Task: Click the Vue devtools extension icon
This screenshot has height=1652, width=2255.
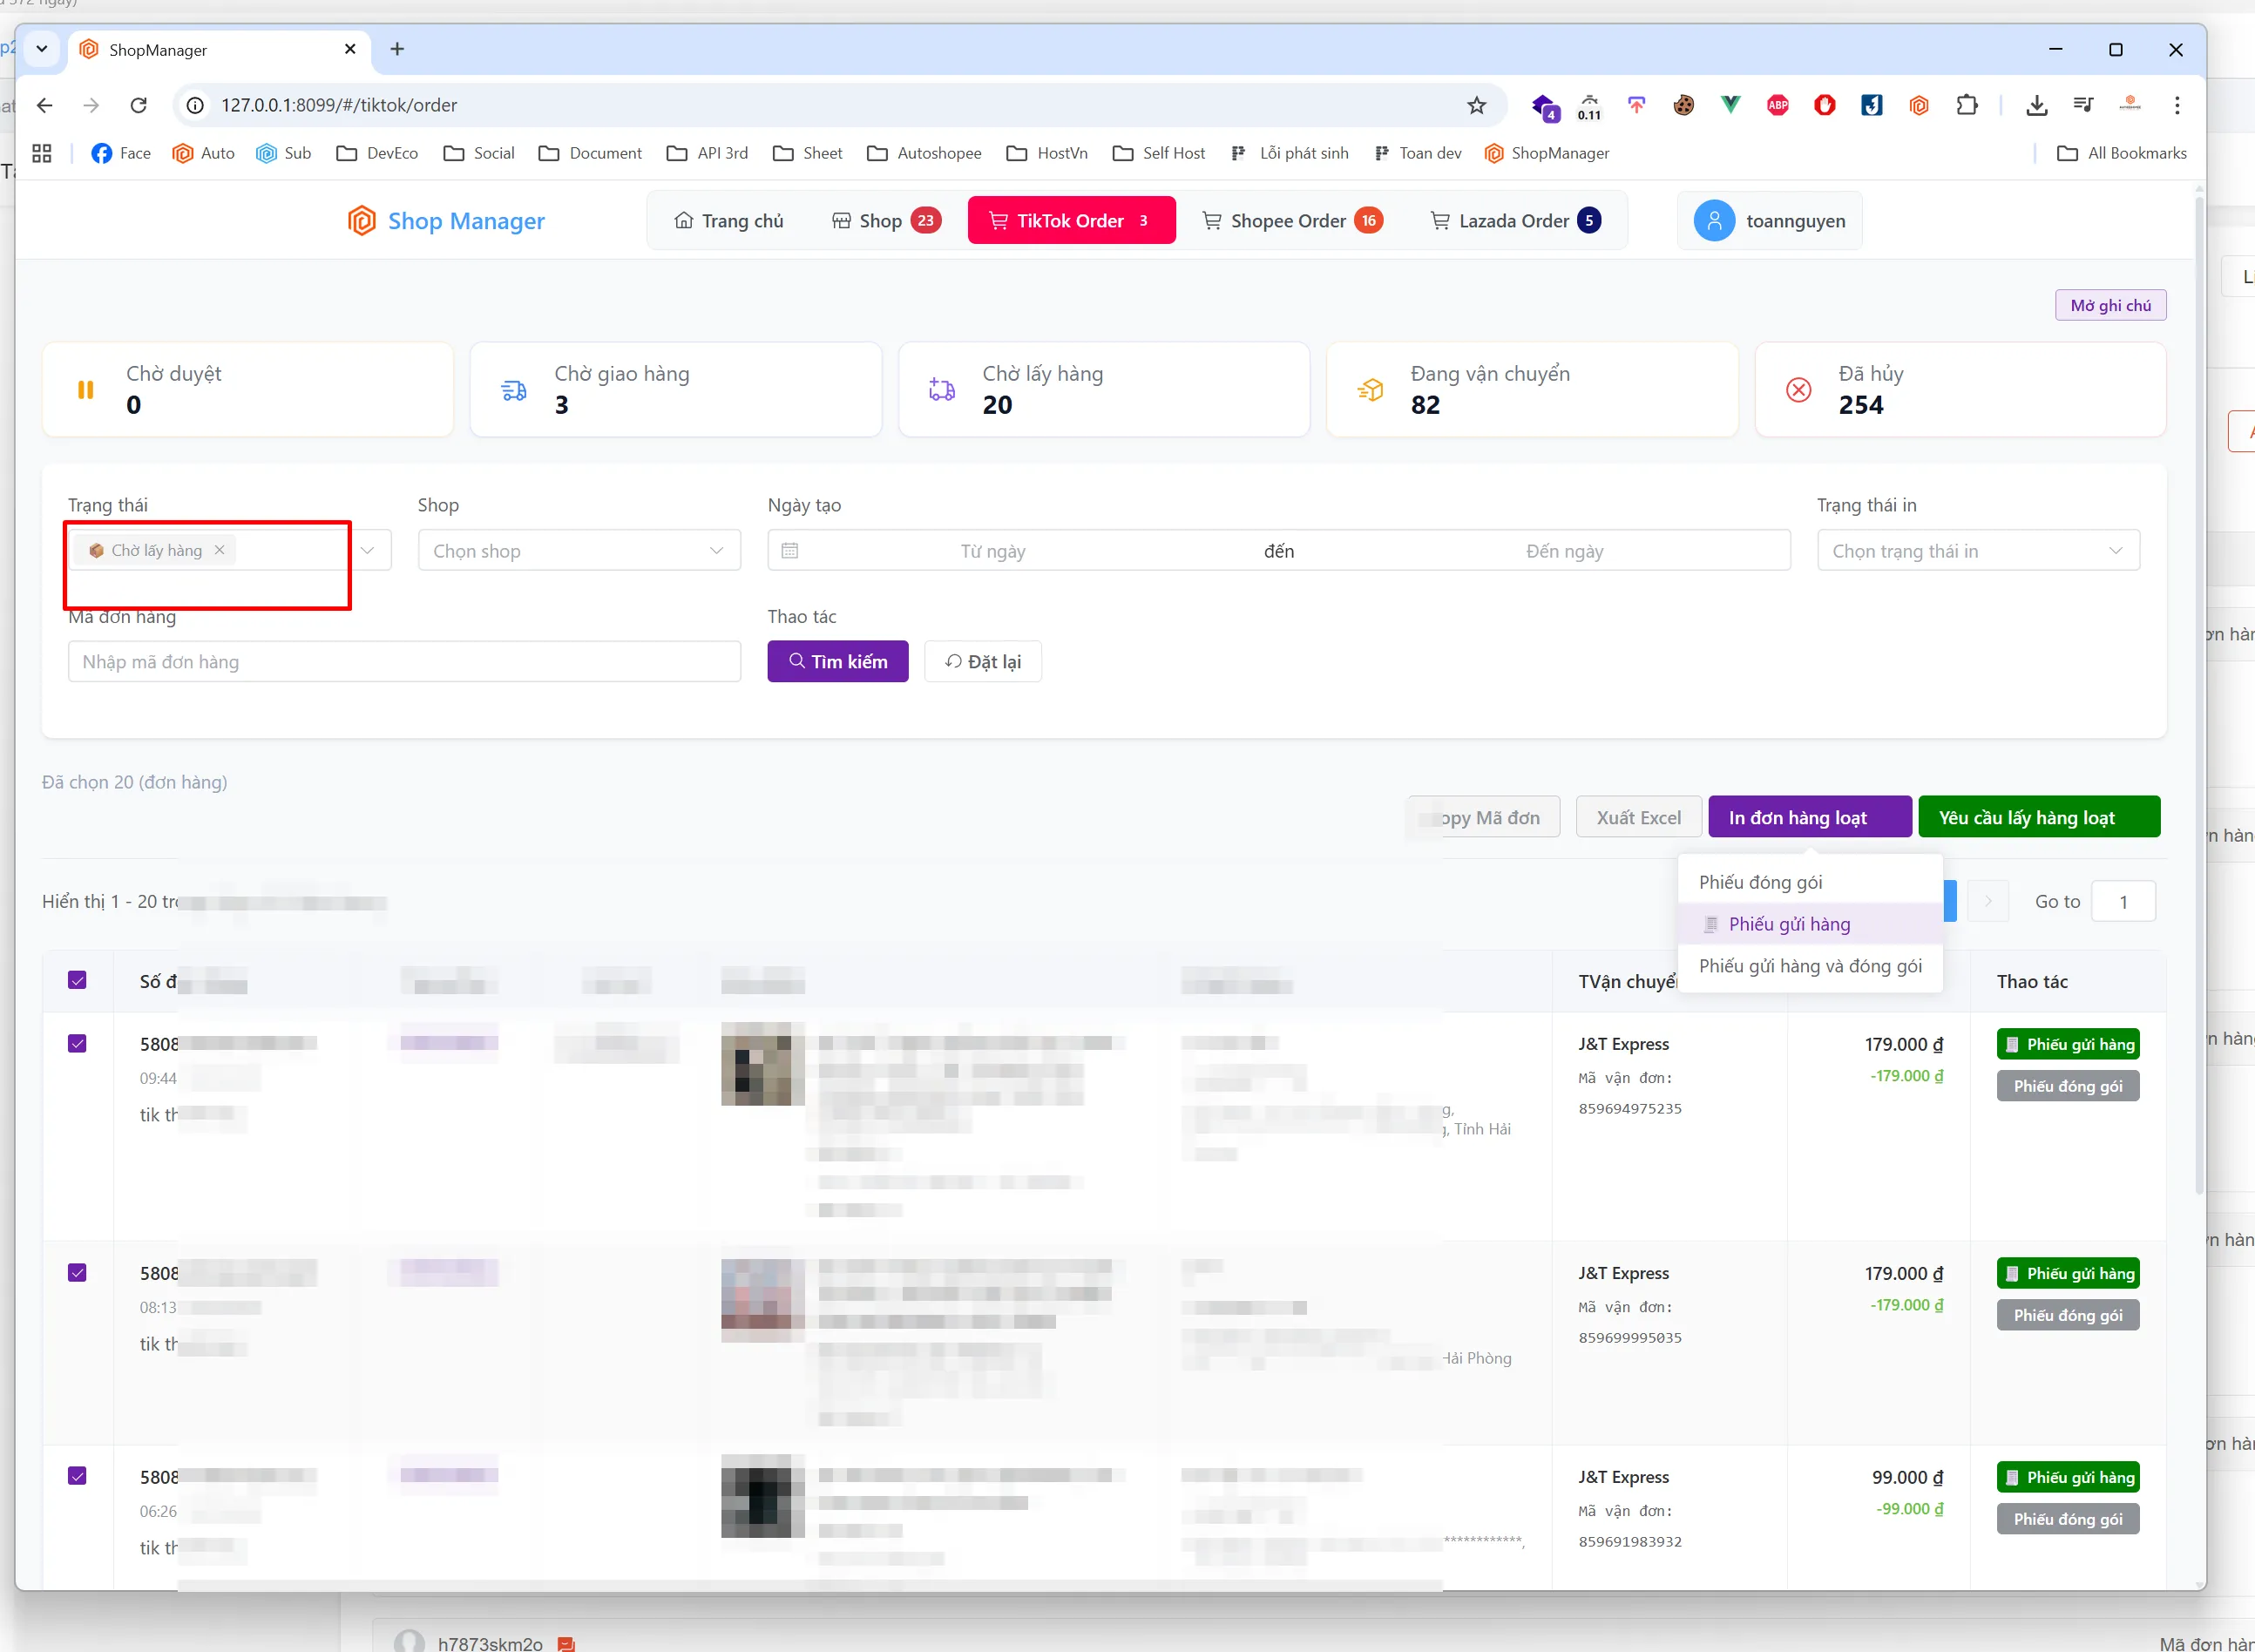Action: coord(1731,105)
